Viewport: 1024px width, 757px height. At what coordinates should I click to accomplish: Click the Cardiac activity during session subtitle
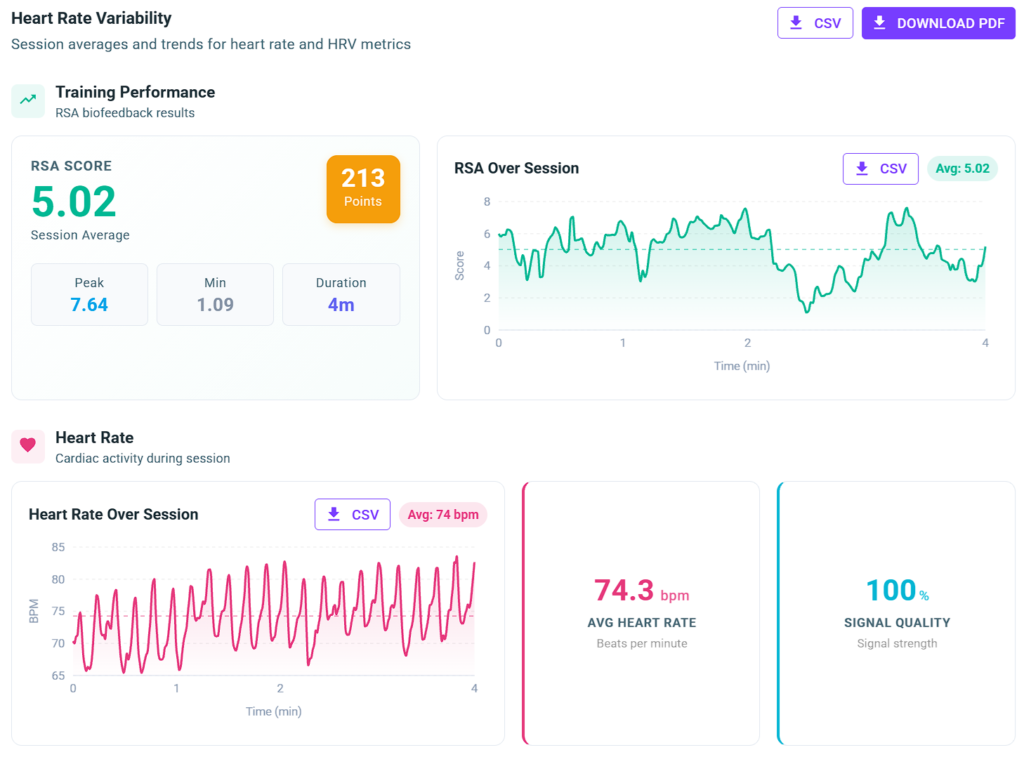142,459
